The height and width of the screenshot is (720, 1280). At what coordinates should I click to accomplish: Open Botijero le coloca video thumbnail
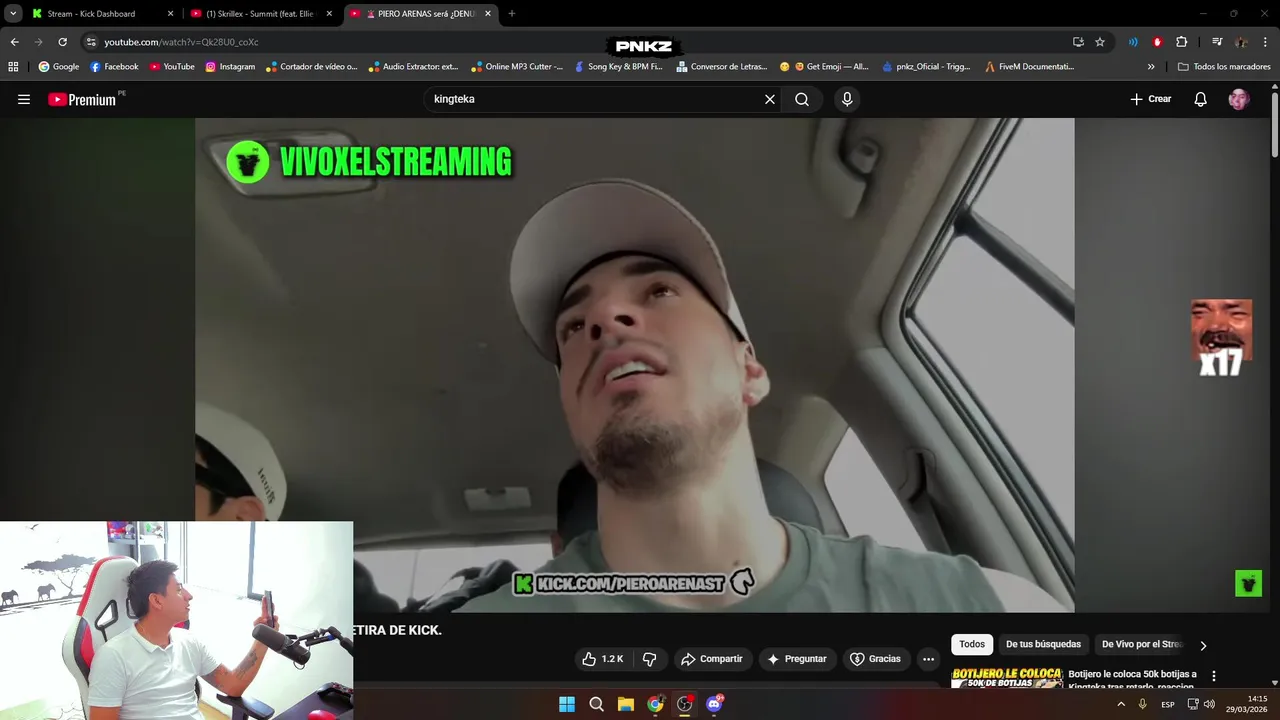[1007, 677]
